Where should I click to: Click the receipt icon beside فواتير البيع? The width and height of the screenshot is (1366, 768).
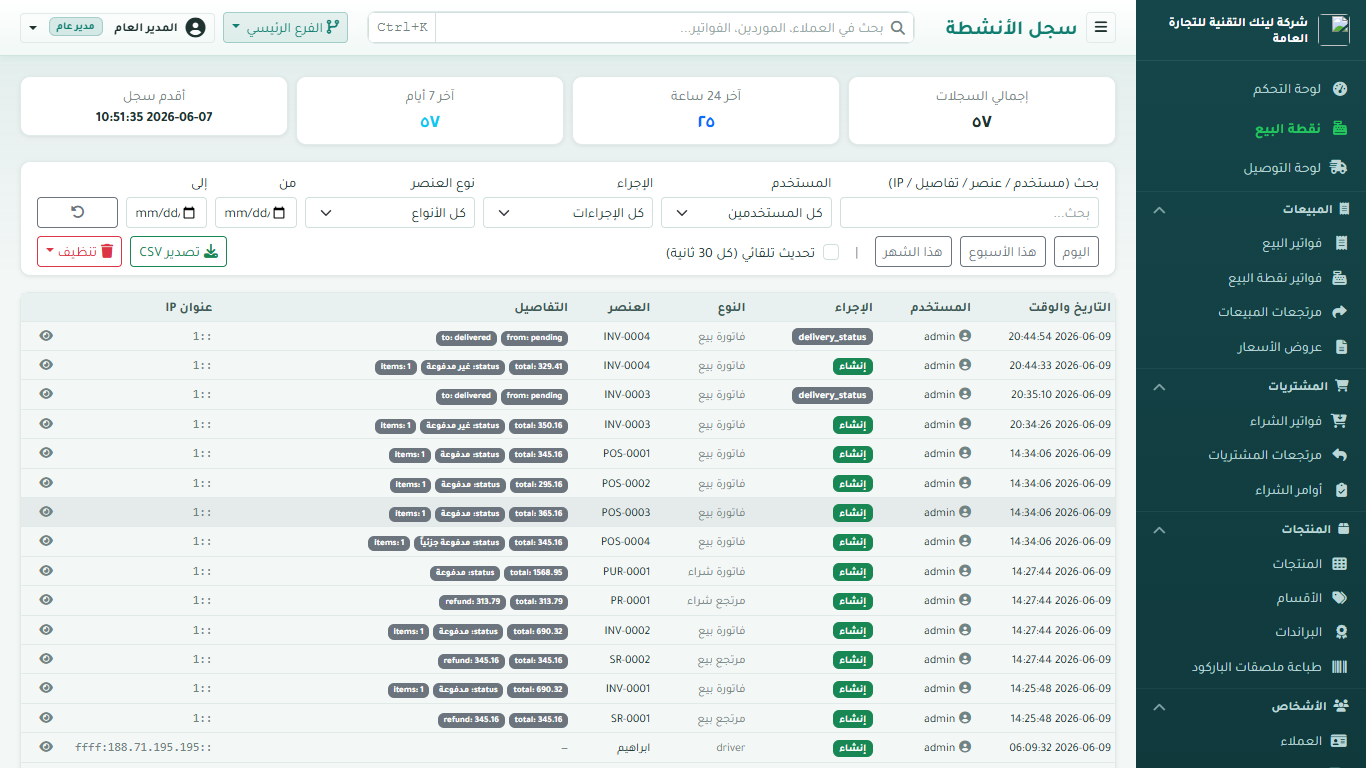pyautogui.click(x=1342, y=244)
